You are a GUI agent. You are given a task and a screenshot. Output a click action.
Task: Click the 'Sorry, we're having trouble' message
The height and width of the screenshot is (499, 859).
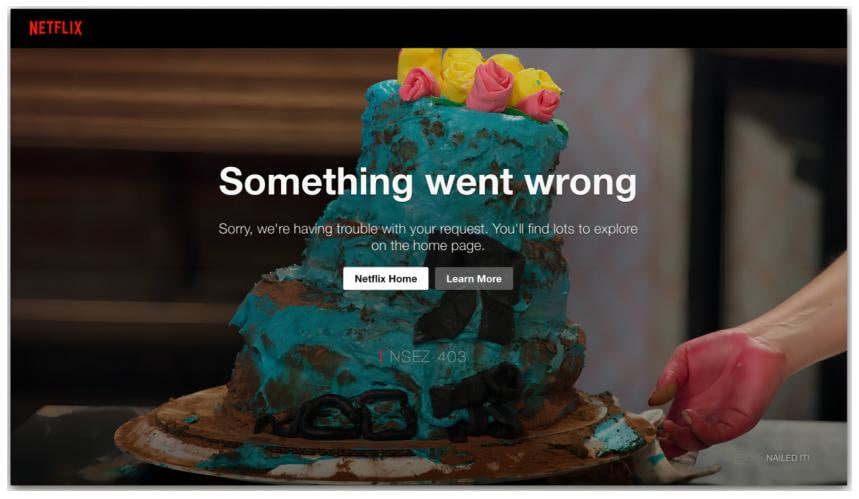pos(428,237)
